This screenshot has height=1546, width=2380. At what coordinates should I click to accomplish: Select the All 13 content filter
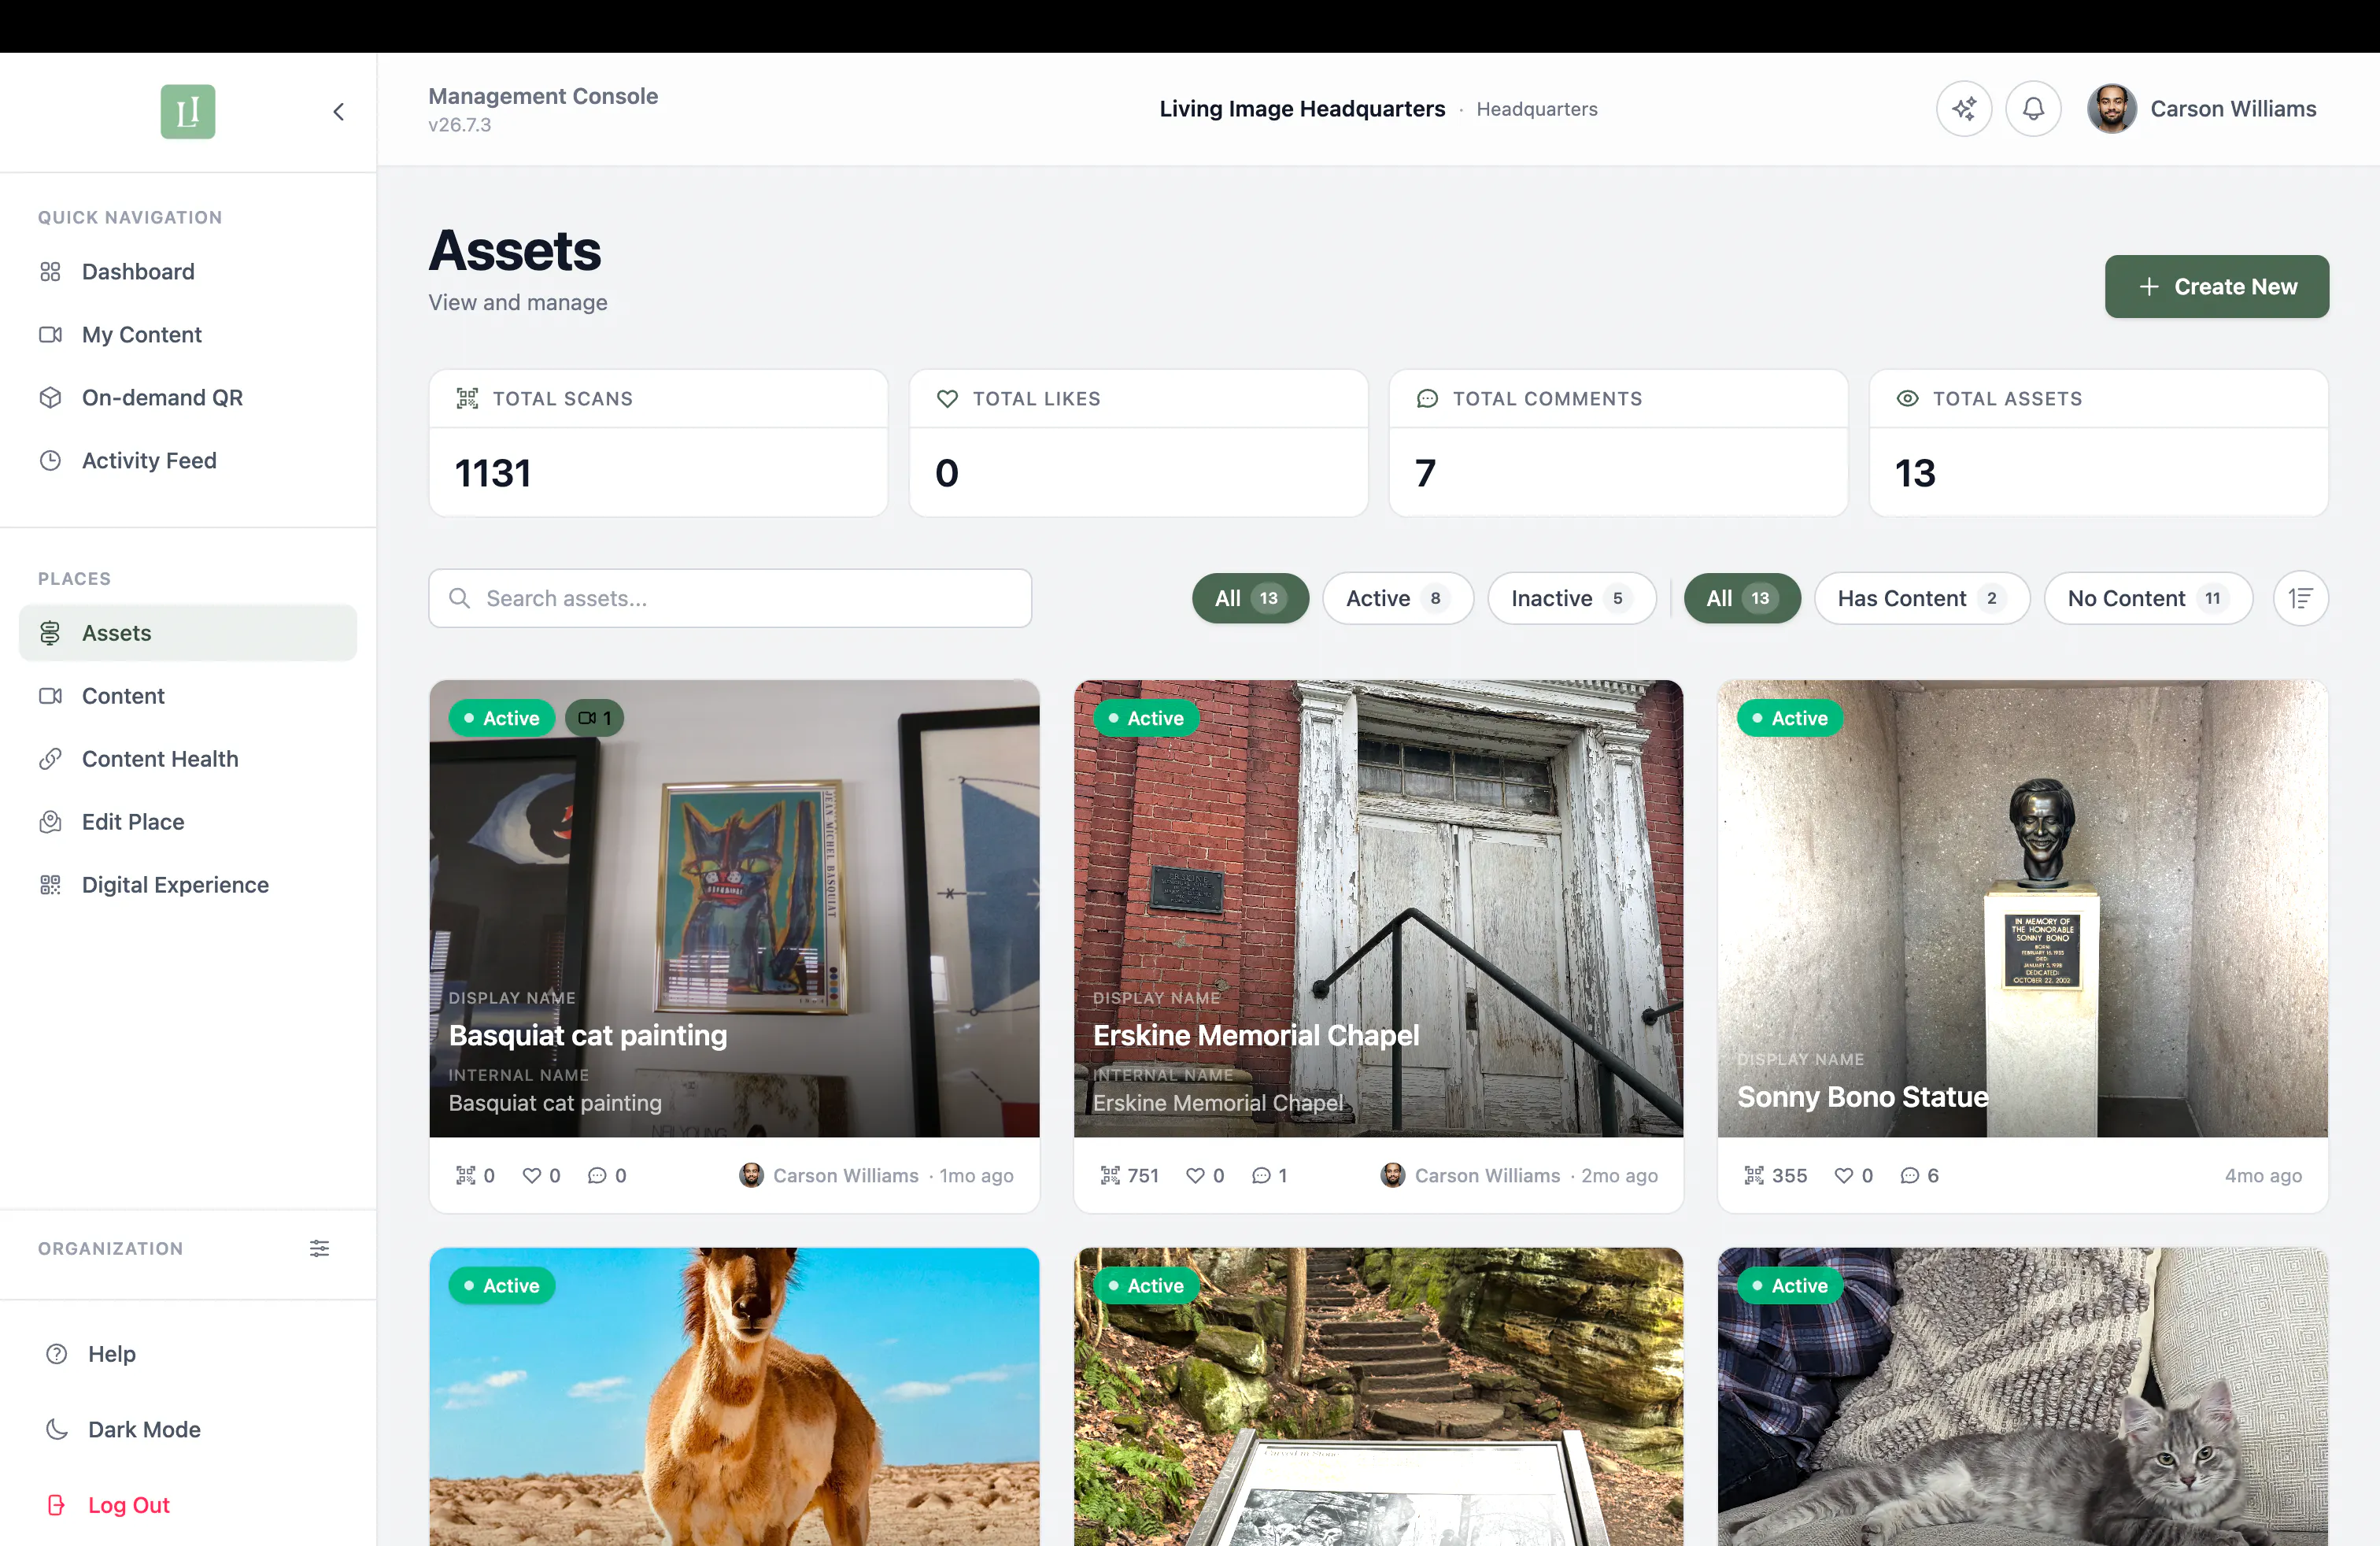(x=1742, y=598)
